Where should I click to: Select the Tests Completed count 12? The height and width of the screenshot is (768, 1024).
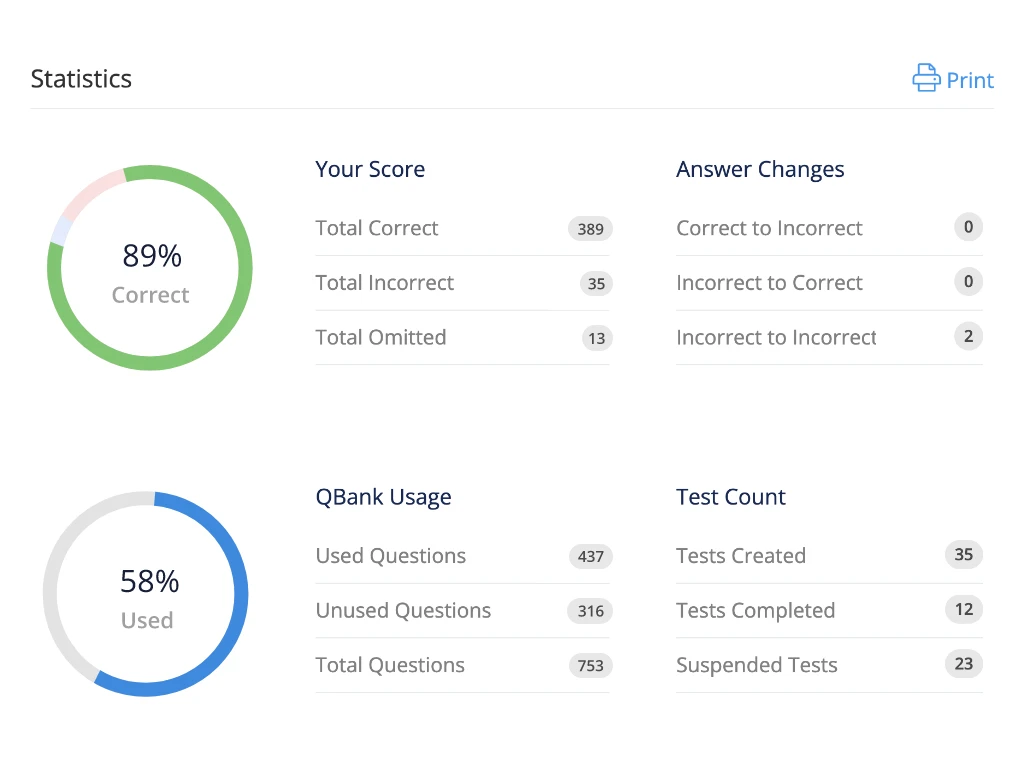pos(964,609)
